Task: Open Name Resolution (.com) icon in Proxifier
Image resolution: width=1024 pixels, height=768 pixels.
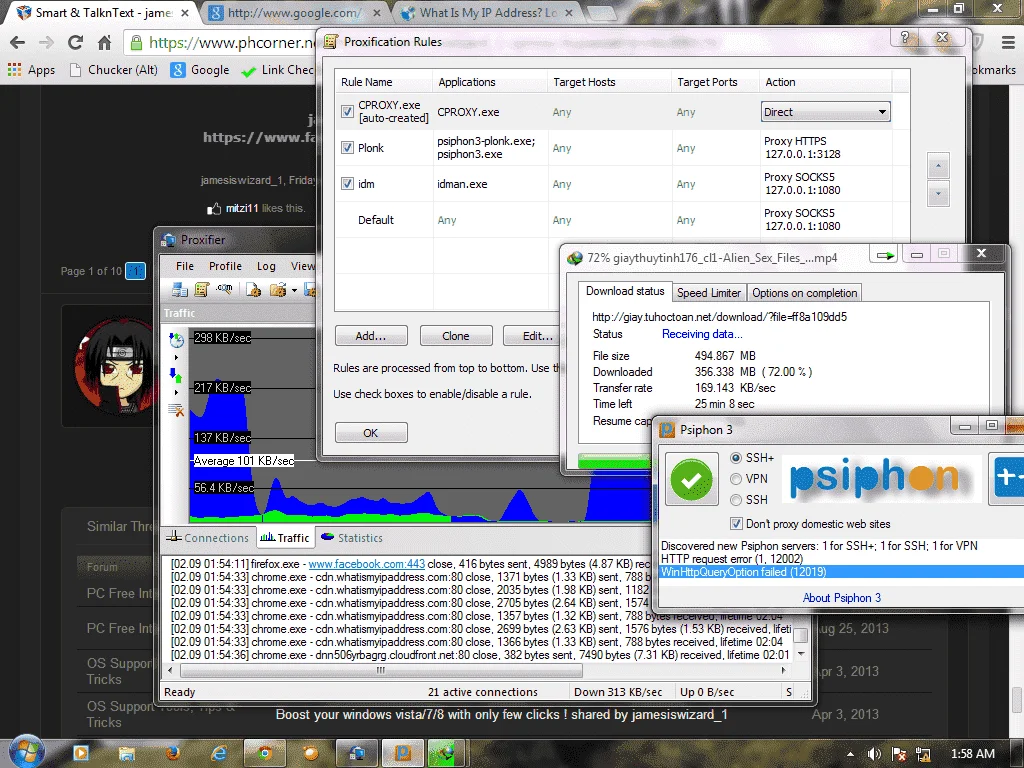Action: pos(224,289)
